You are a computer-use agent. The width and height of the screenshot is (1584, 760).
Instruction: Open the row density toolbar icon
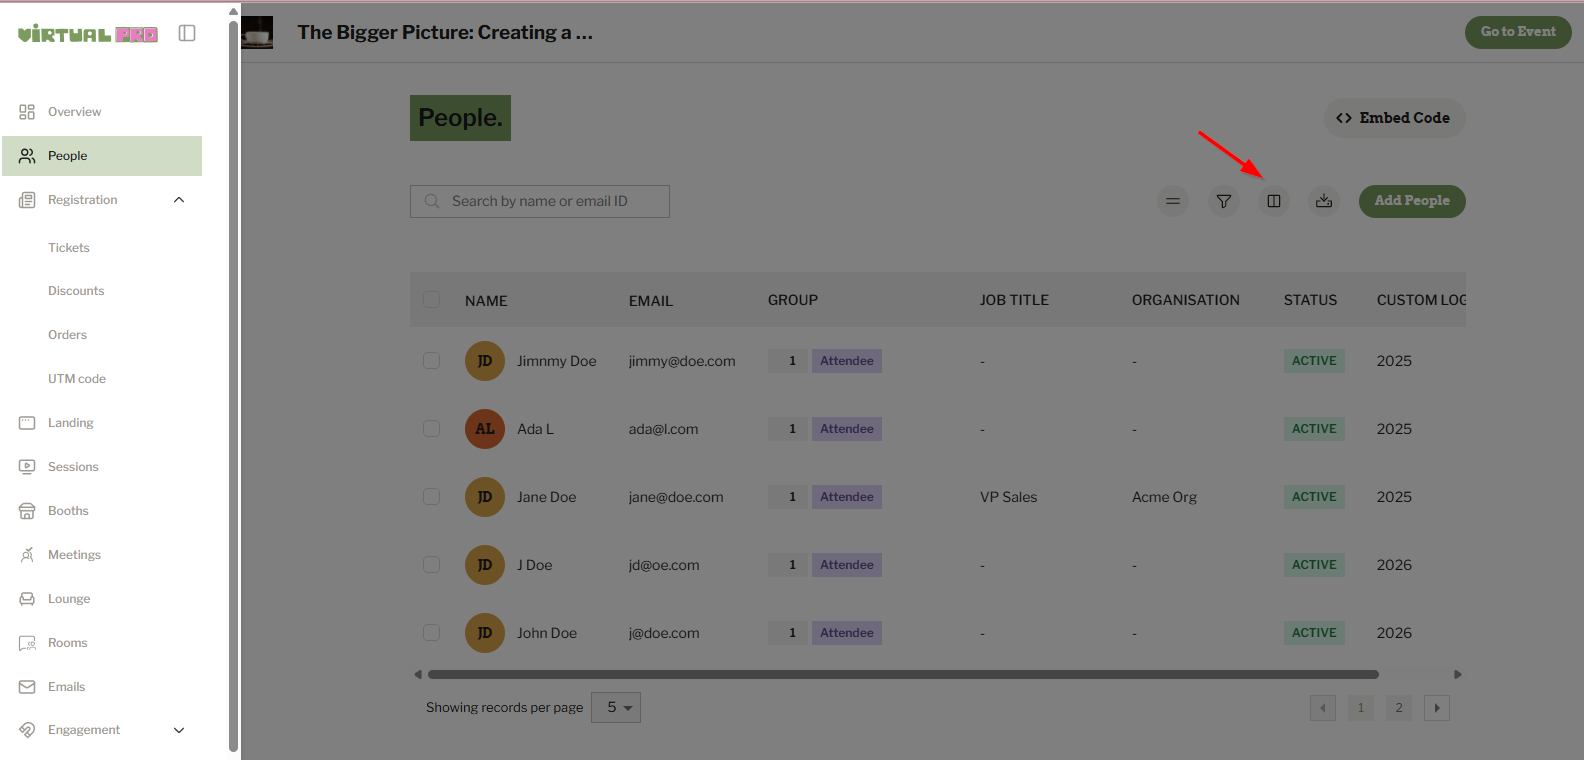pos(1173,201)
